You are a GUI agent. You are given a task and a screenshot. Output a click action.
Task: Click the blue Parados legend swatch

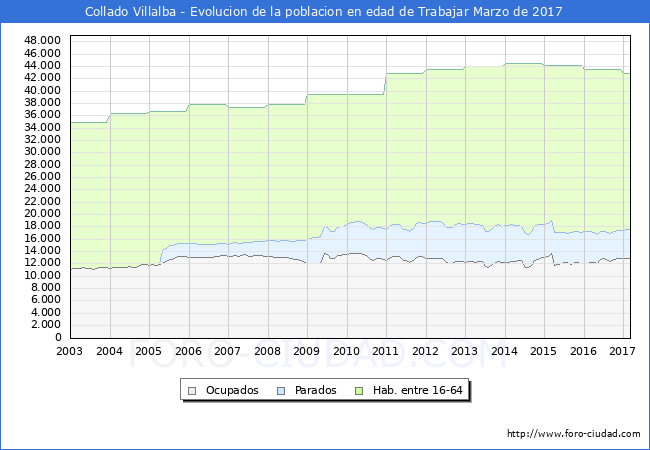[x=281, y=391]
